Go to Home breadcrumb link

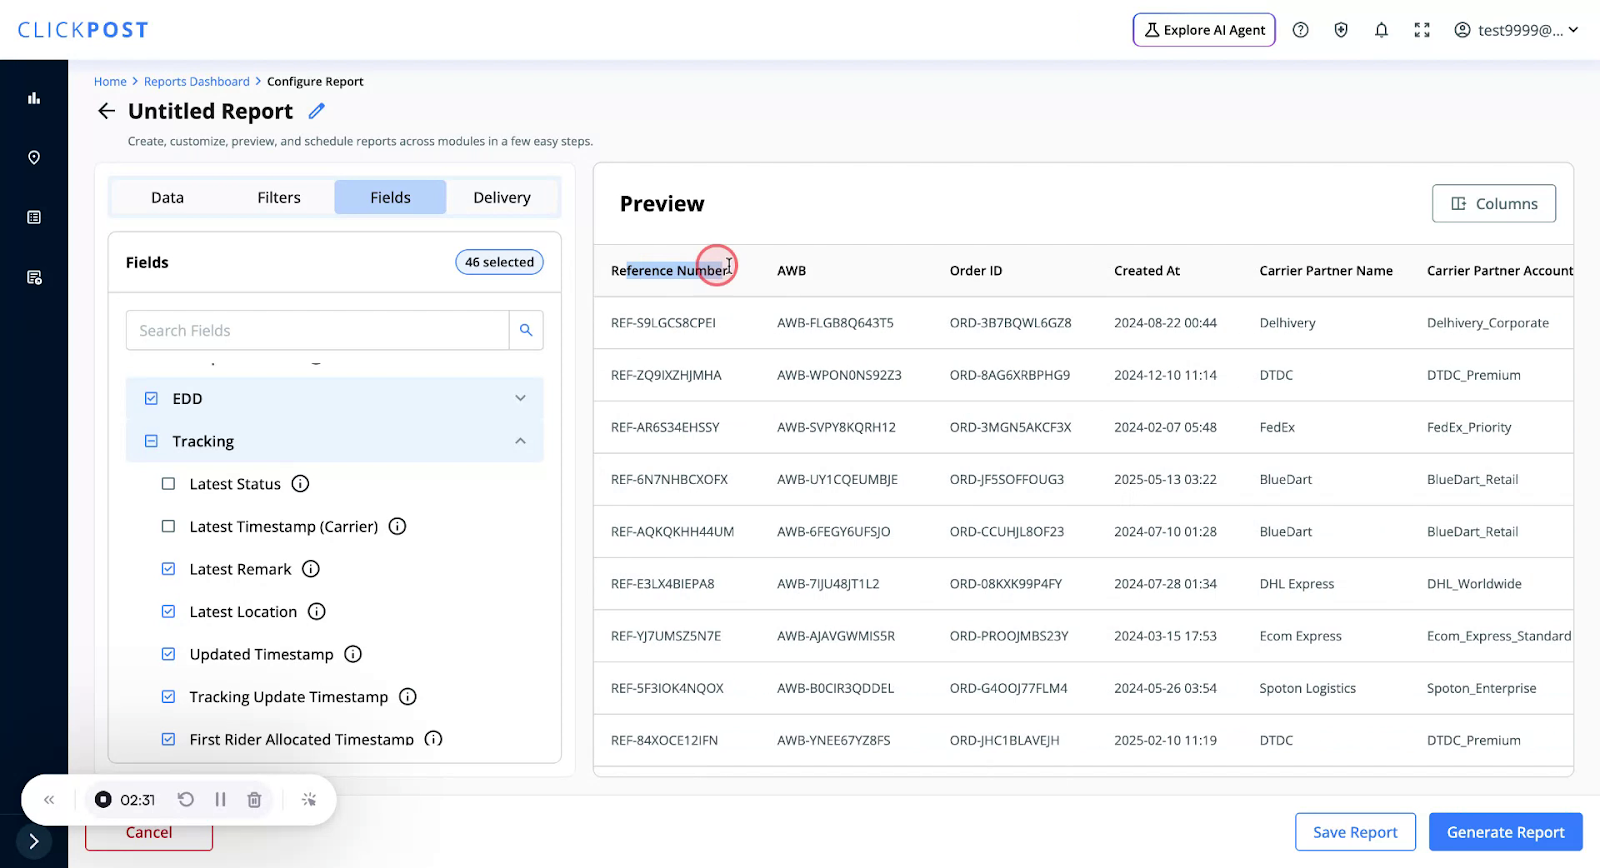click(x=110, y=82)
